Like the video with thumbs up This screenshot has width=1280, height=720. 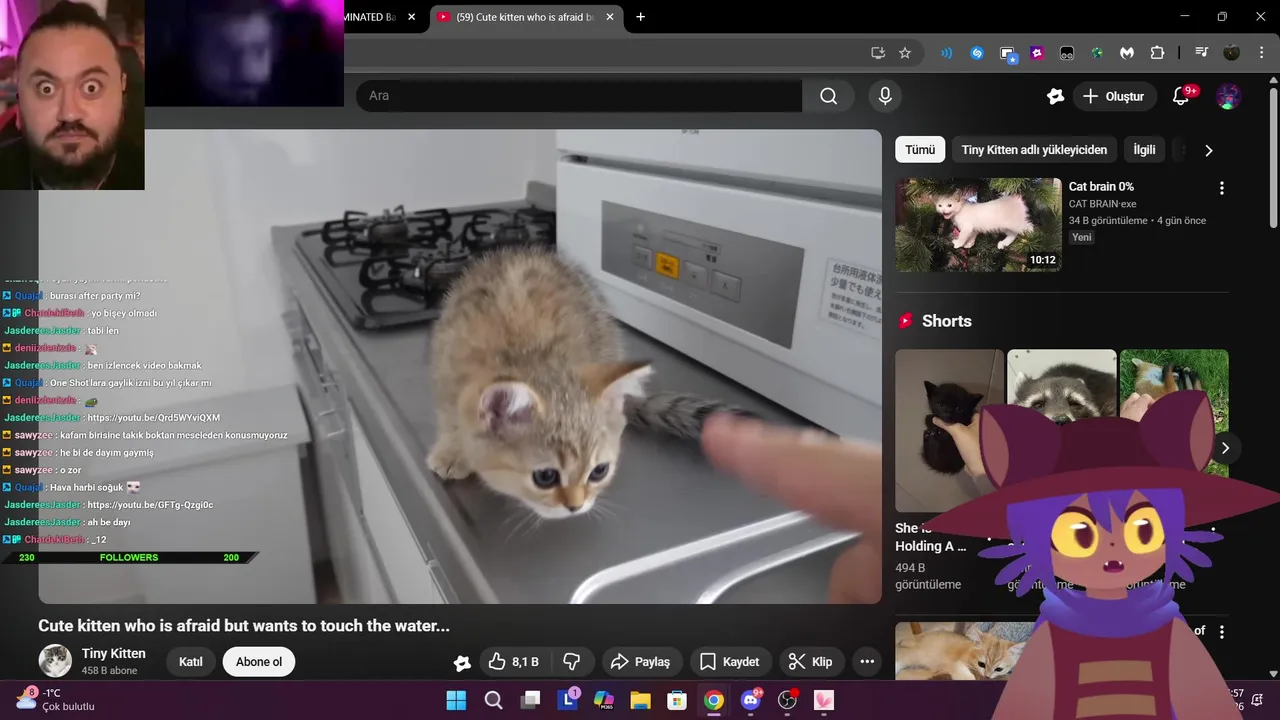click(513, 662)
